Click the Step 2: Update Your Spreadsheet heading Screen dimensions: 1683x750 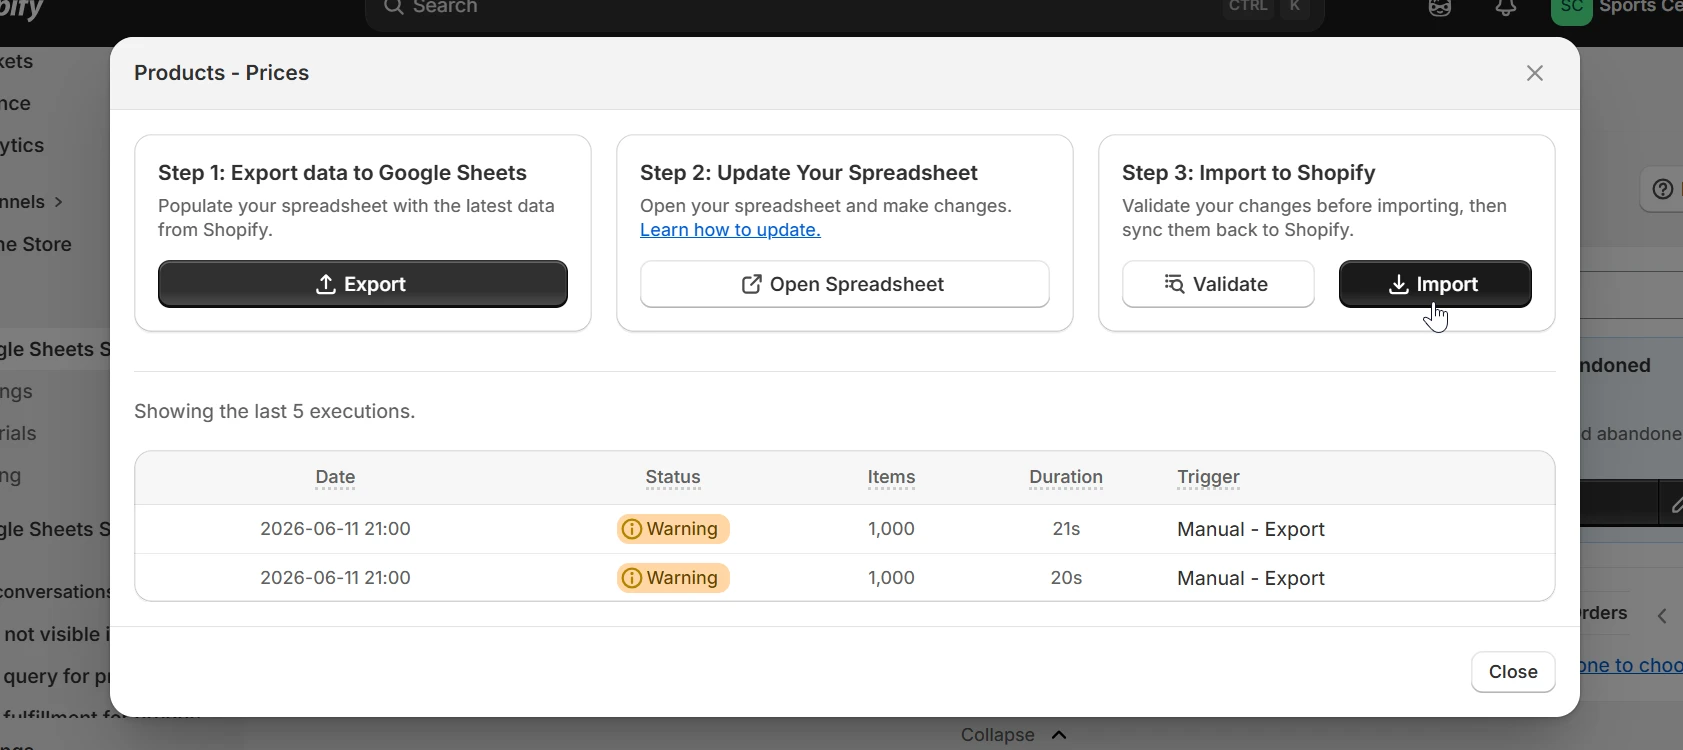tap(809, 173)
